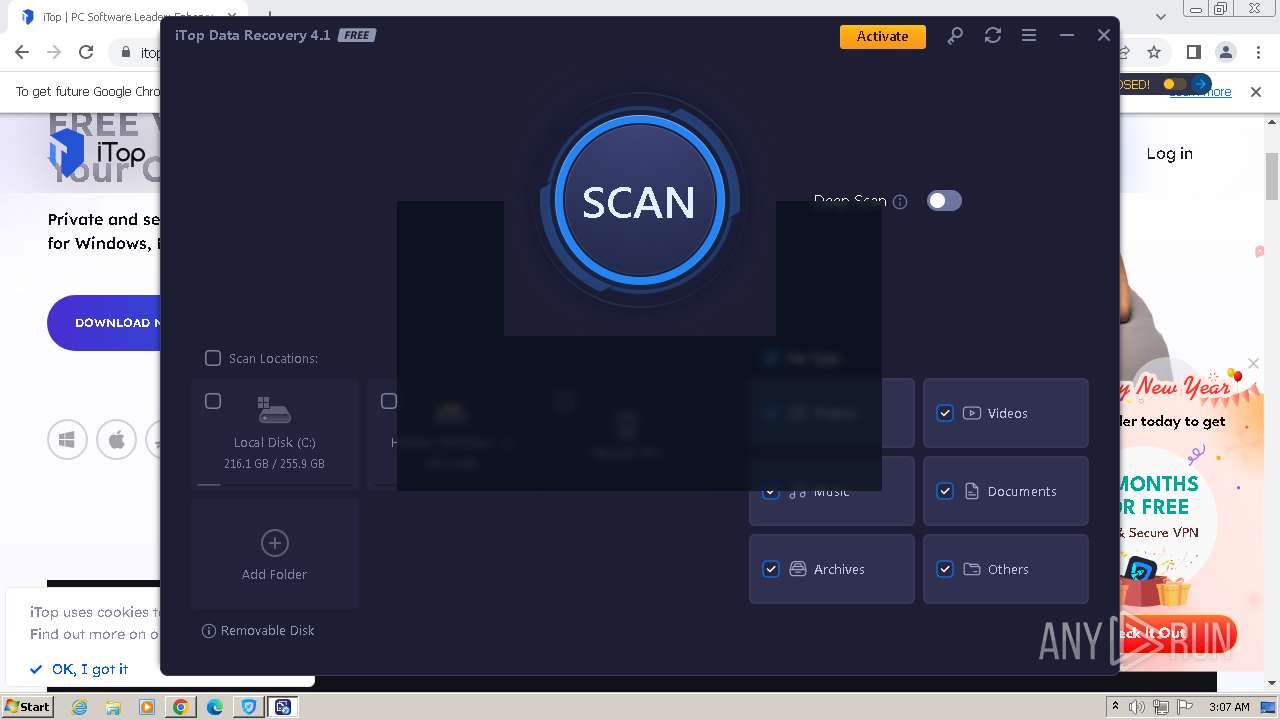Viewport: 1280px width, 720px height.
Task: Click the Learn more link in info bar
Action: [x=1201, y=92]
